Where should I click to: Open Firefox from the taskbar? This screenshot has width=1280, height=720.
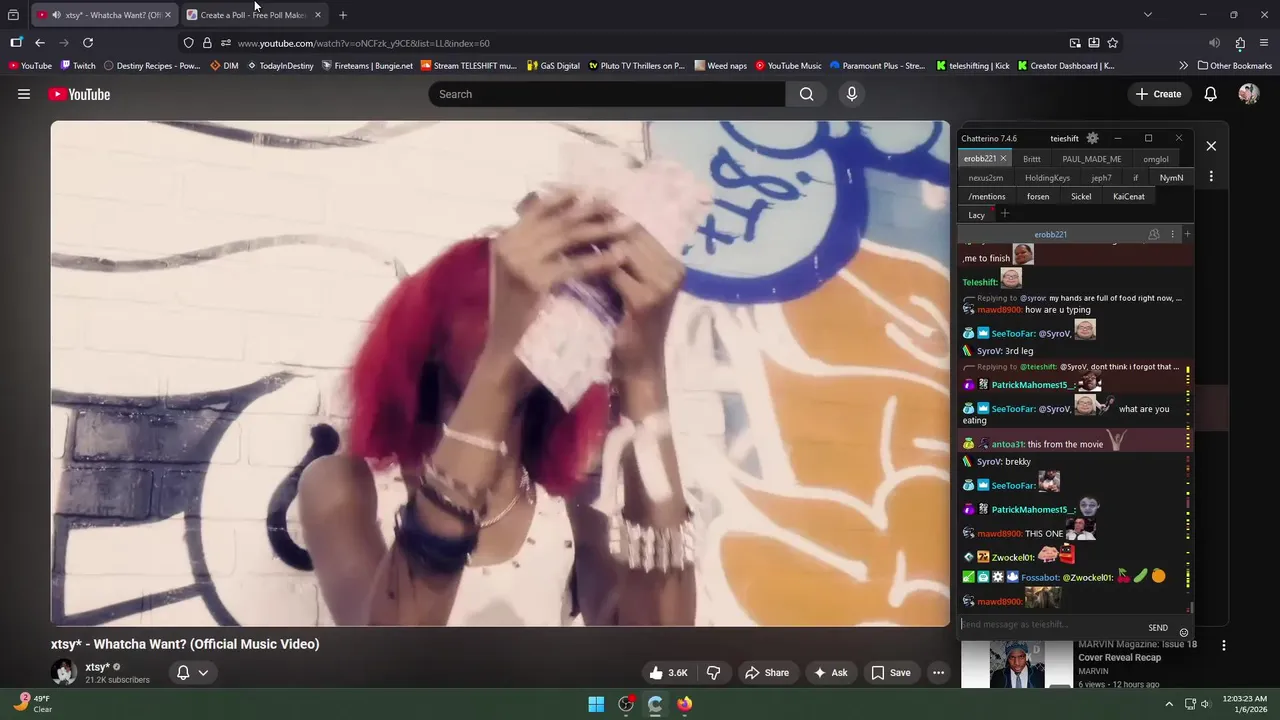tap(684, 704)
